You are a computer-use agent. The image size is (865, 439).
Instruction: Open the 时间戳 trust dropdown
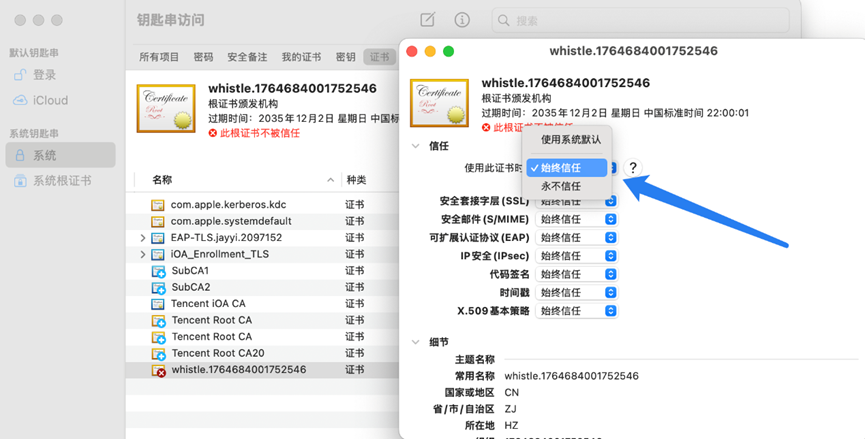point(576,292)
